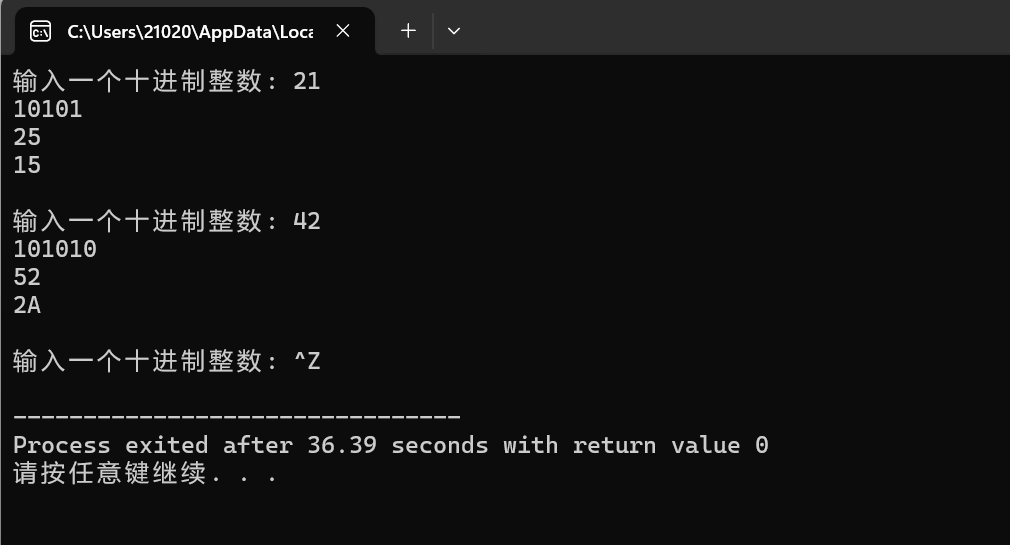The height and width of the screenshot is (545, 1010).
Task: Click the input value 42
Action: [307, 221]
